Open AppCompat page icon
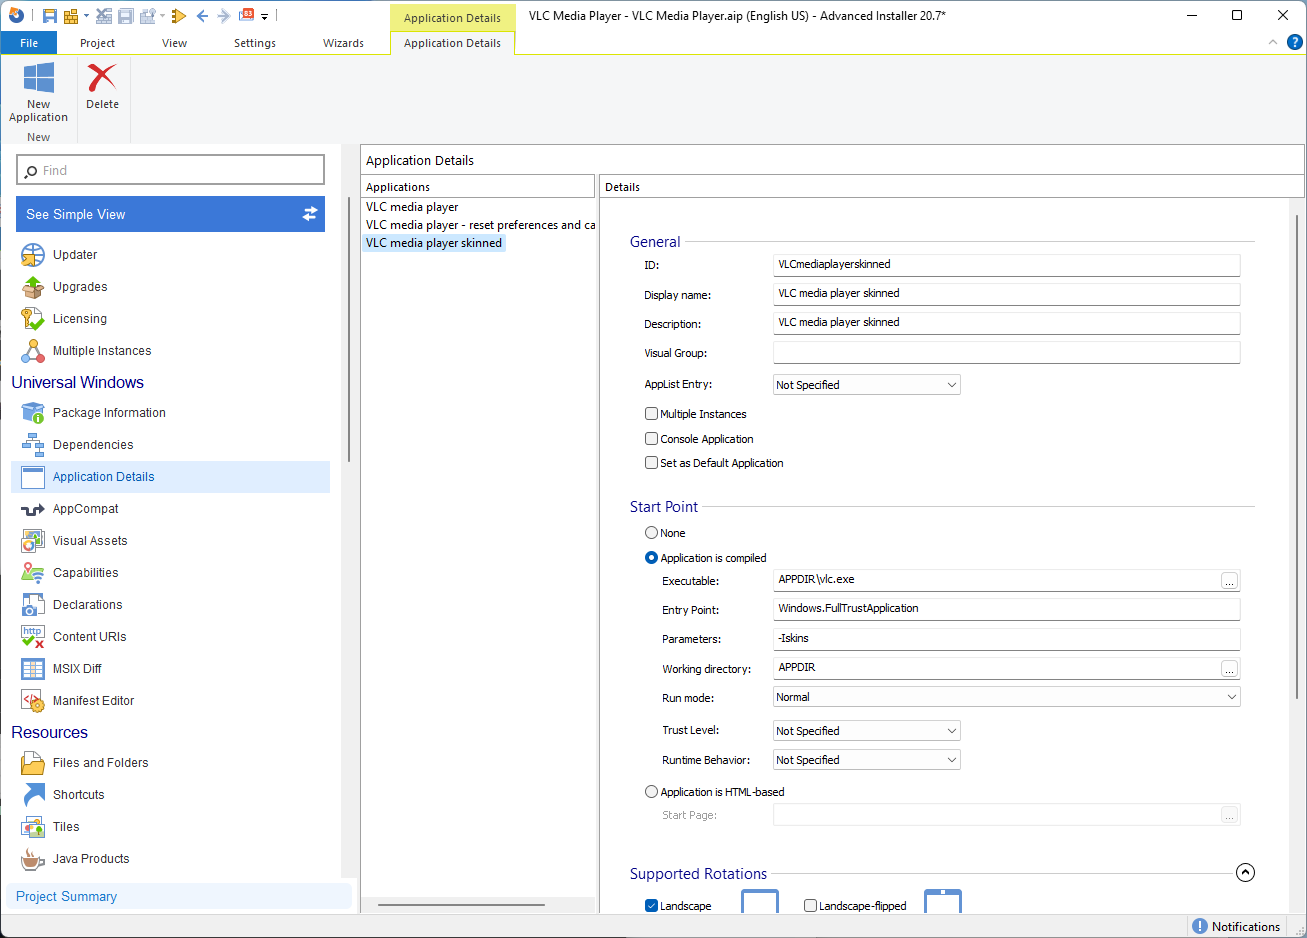The image size is (1307, 938). point(33,509)
